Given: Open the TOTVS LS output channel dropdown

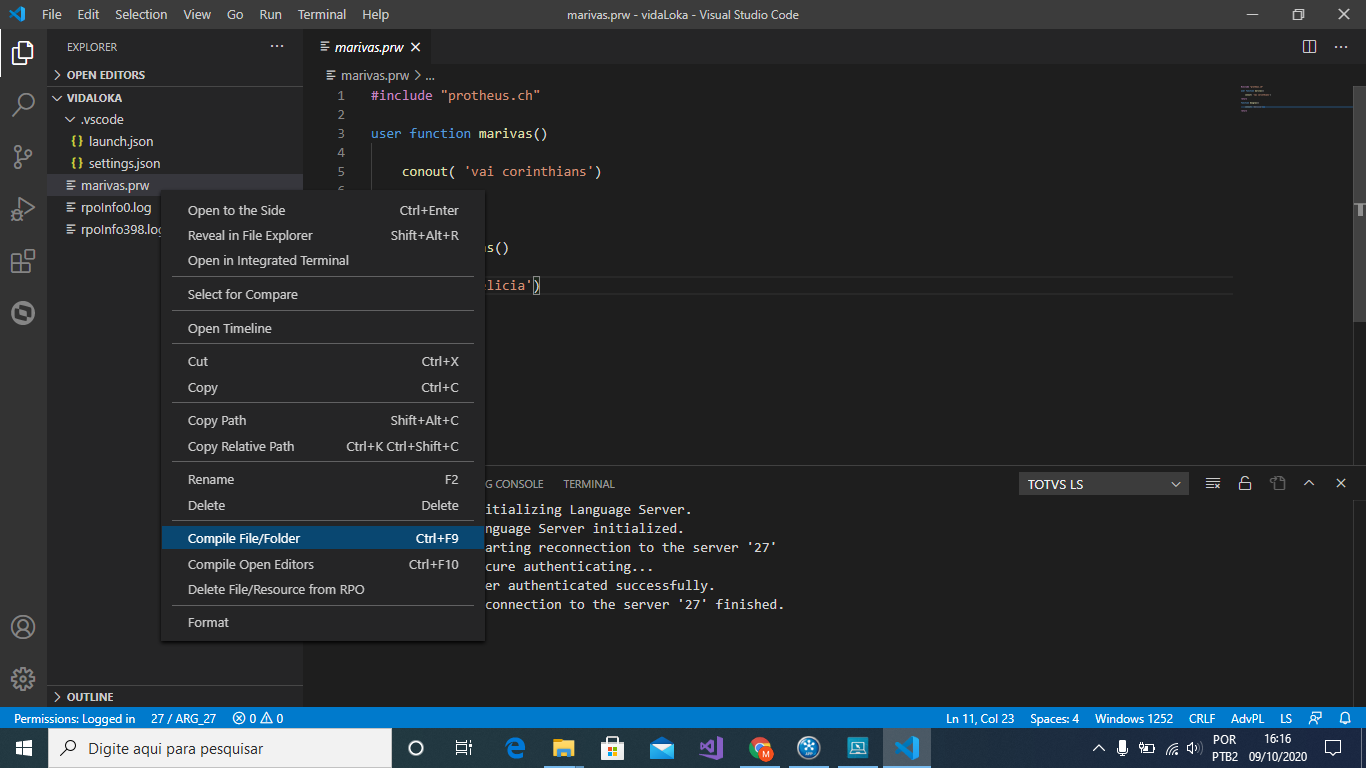Looking at the screenshot, I should coord(1103,484).
